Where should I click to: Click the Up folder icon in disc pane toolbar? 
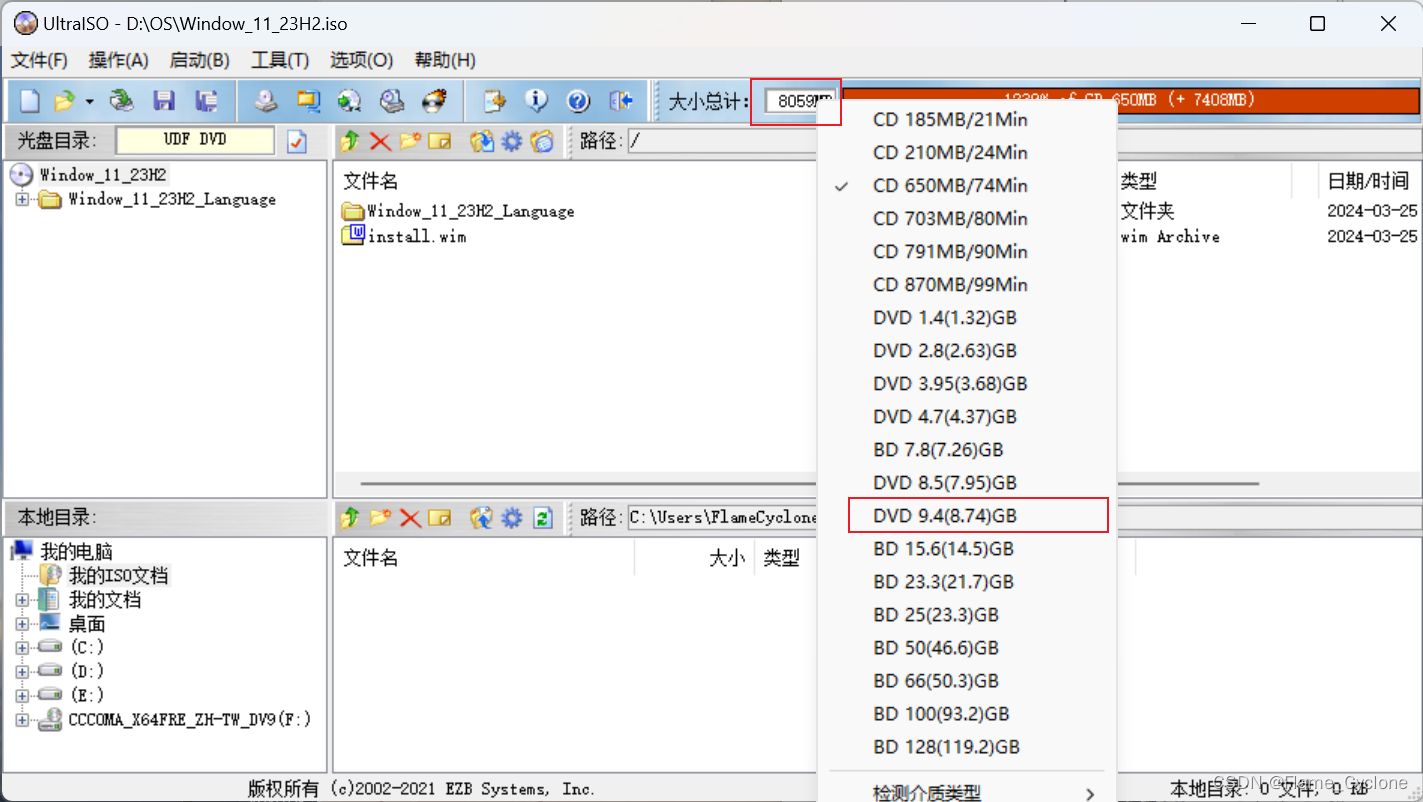pos(349,142)
